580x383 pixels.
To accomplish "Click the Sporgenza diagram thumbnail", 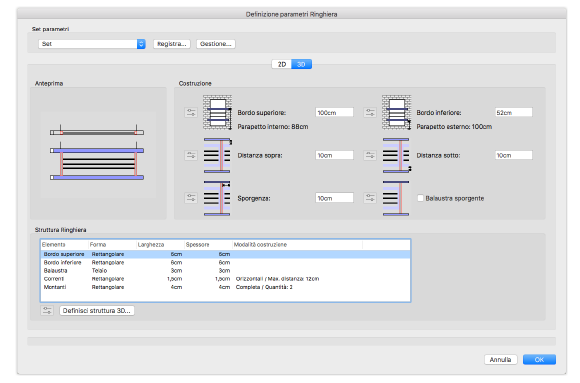I will 218,198.
